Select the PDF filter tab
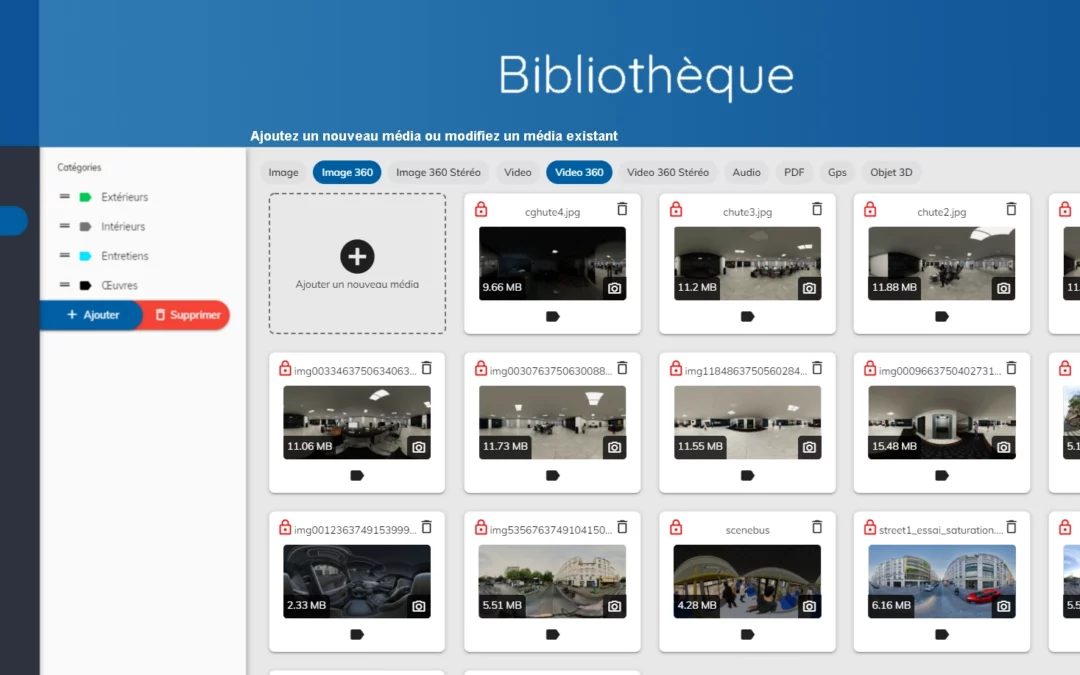Image resolution: width=1080 pixels, height=675 pixels. point(793,172)
